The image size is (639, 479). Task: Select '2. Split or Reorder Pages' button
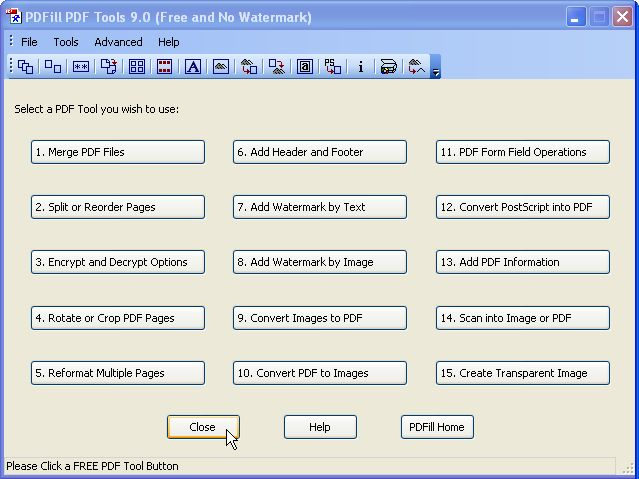point(118,207)
